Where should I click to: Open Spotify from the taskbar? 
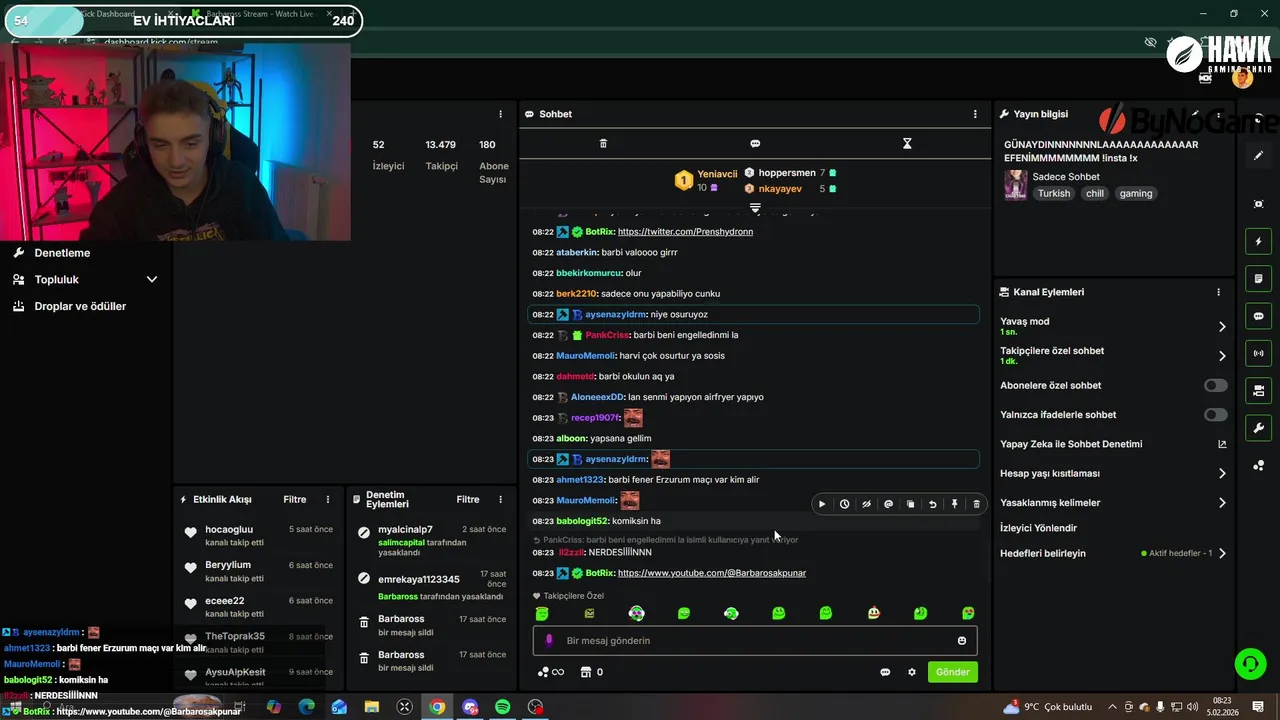click(x=503, y=707)
